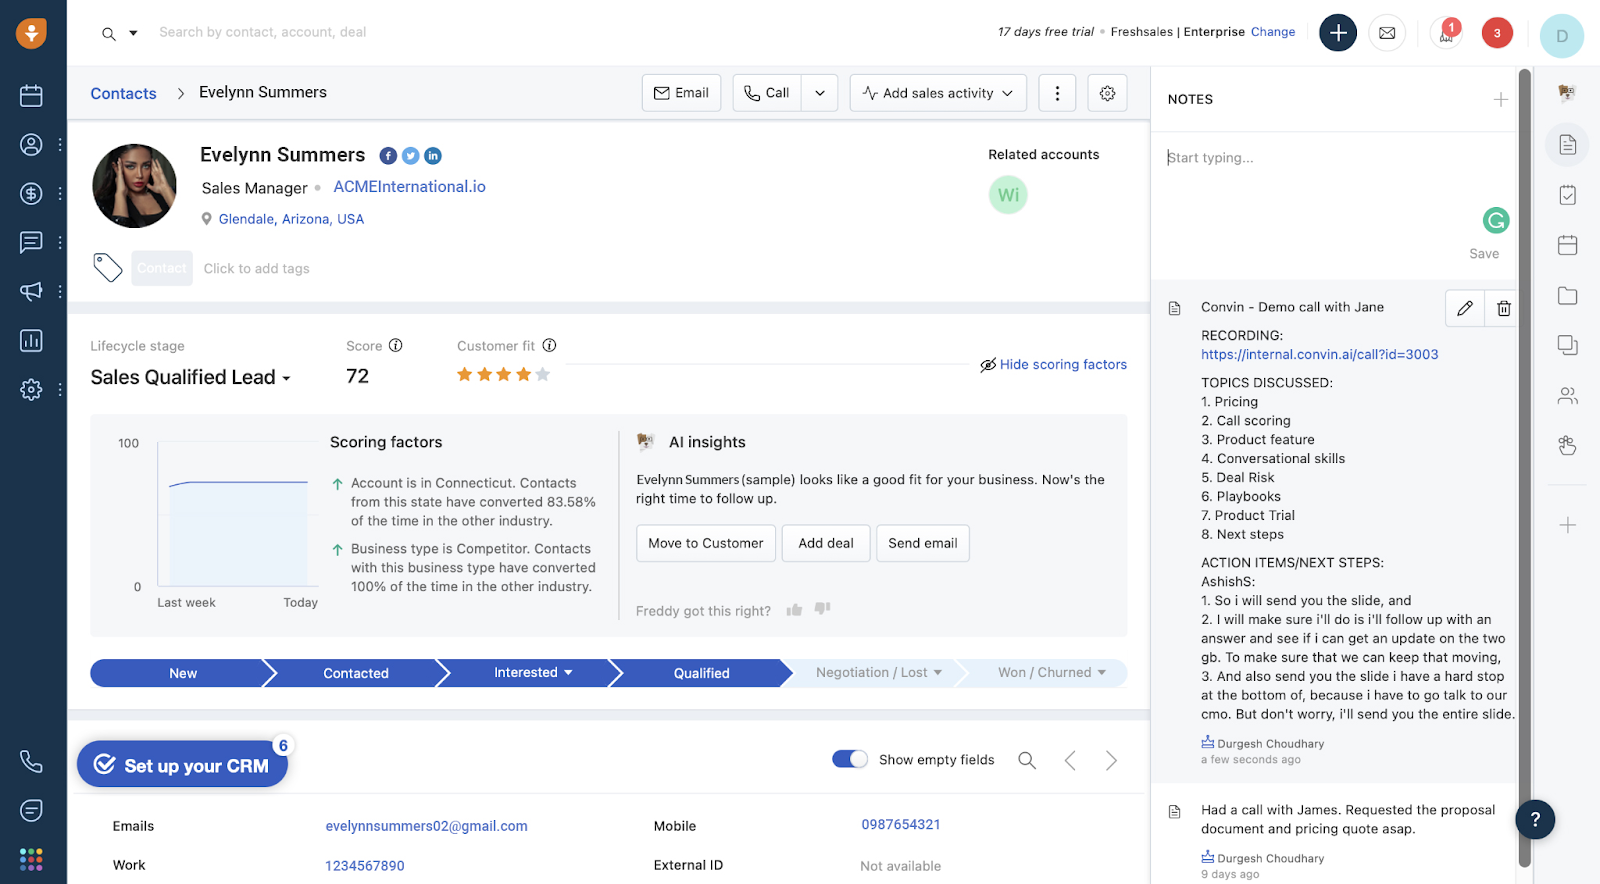Open contact settings gear icon

click(1107, 93)
